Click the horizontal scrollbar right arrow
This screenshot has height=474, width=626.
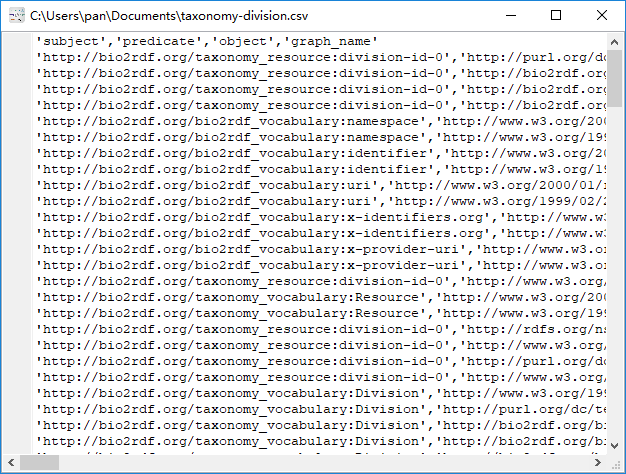[x=598, y=464]
